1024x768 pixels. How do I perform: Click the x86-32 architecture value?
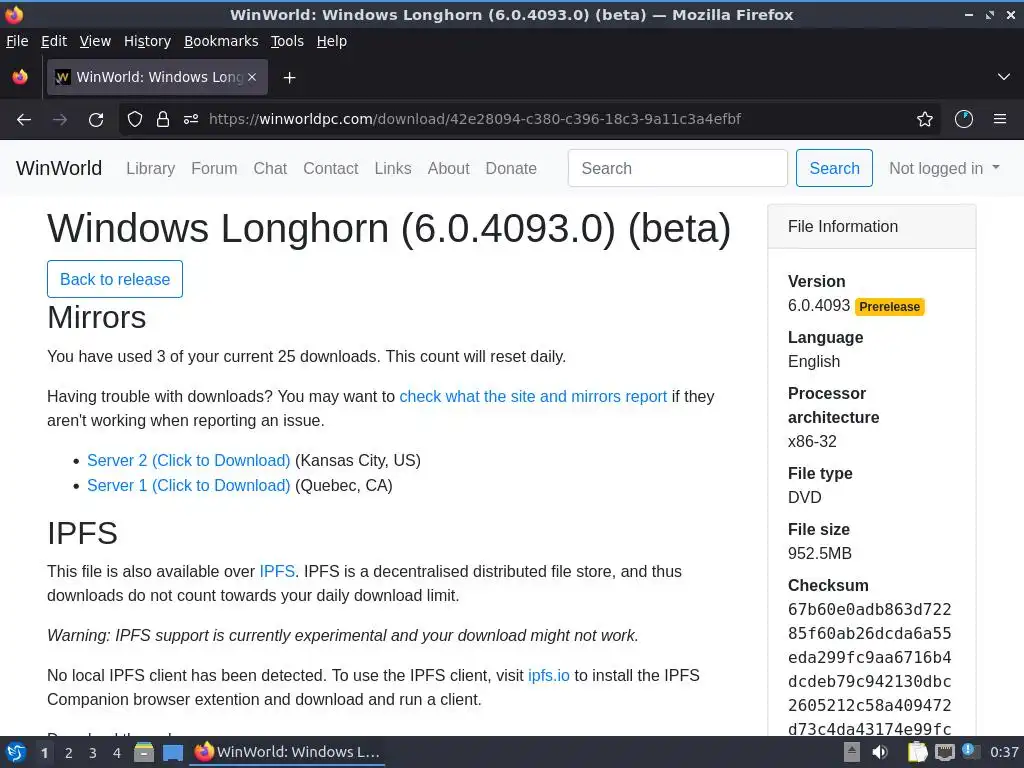click(812, 442)
